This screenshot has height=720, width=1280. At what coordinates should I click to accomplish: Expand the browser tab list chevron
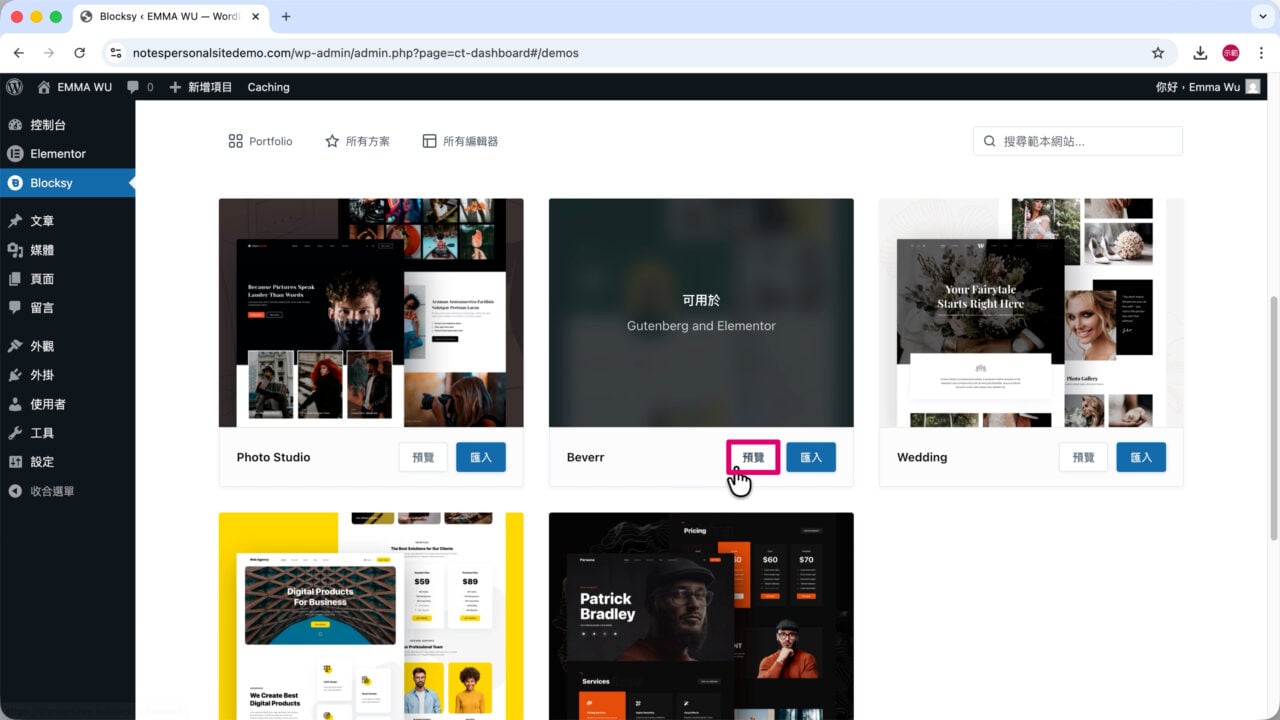(1260, 17)
